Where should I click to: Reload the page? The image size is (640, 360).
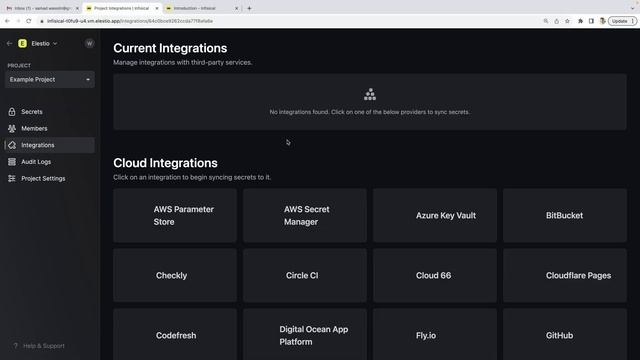[x=29, y=21]
